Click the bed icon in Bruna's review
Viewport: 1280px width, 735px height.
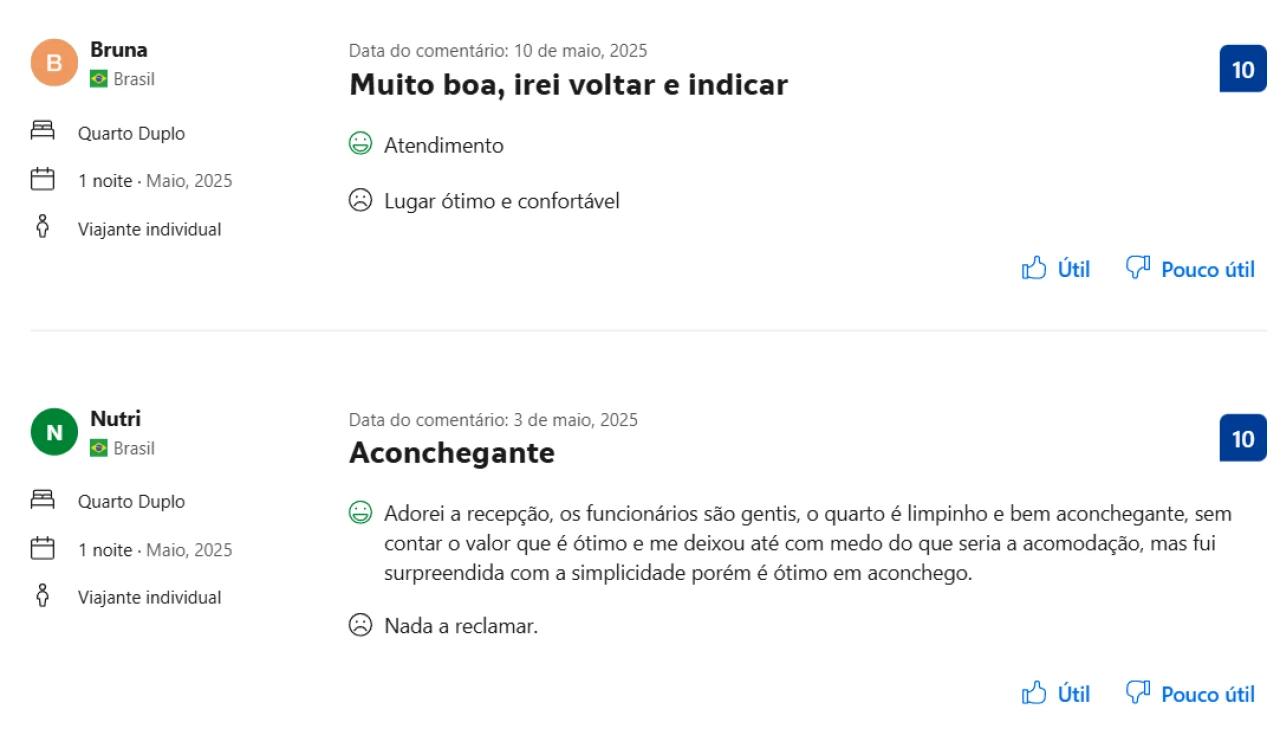pyautogui.click(x=42, y=131)
